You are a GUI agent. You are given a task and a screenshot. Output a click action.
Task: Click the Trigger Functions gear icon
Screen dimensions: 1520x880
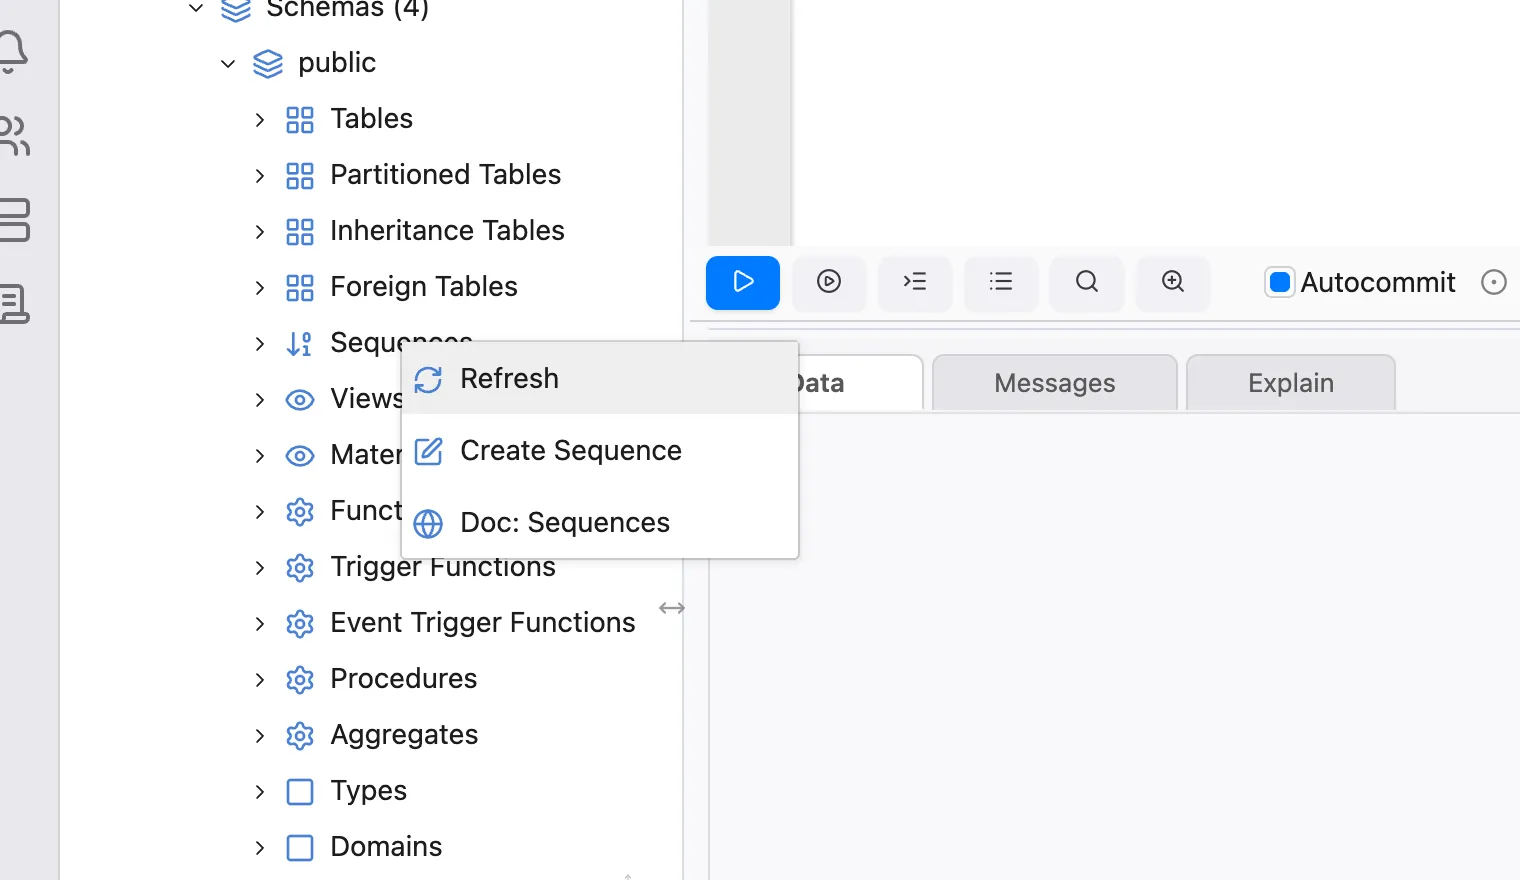pyautogui.click(x=300, y=568)
